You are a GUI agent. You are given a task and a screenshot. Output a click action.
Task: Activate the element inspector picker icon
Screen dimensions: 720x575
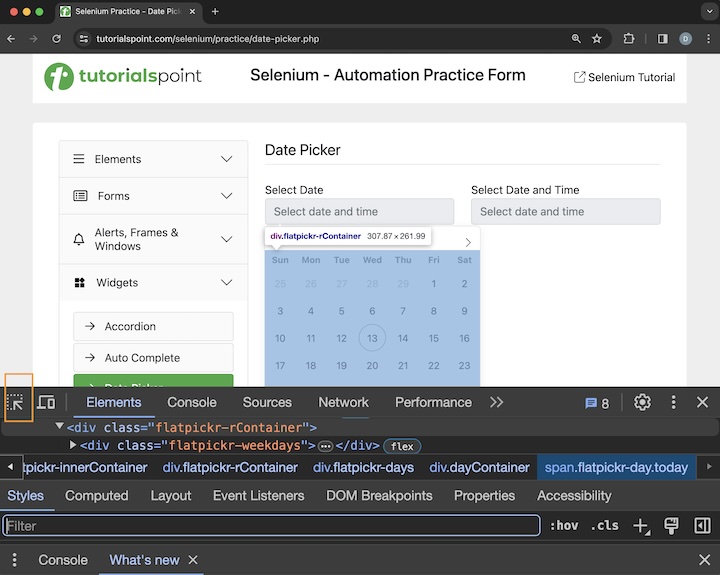pos(16,402)
